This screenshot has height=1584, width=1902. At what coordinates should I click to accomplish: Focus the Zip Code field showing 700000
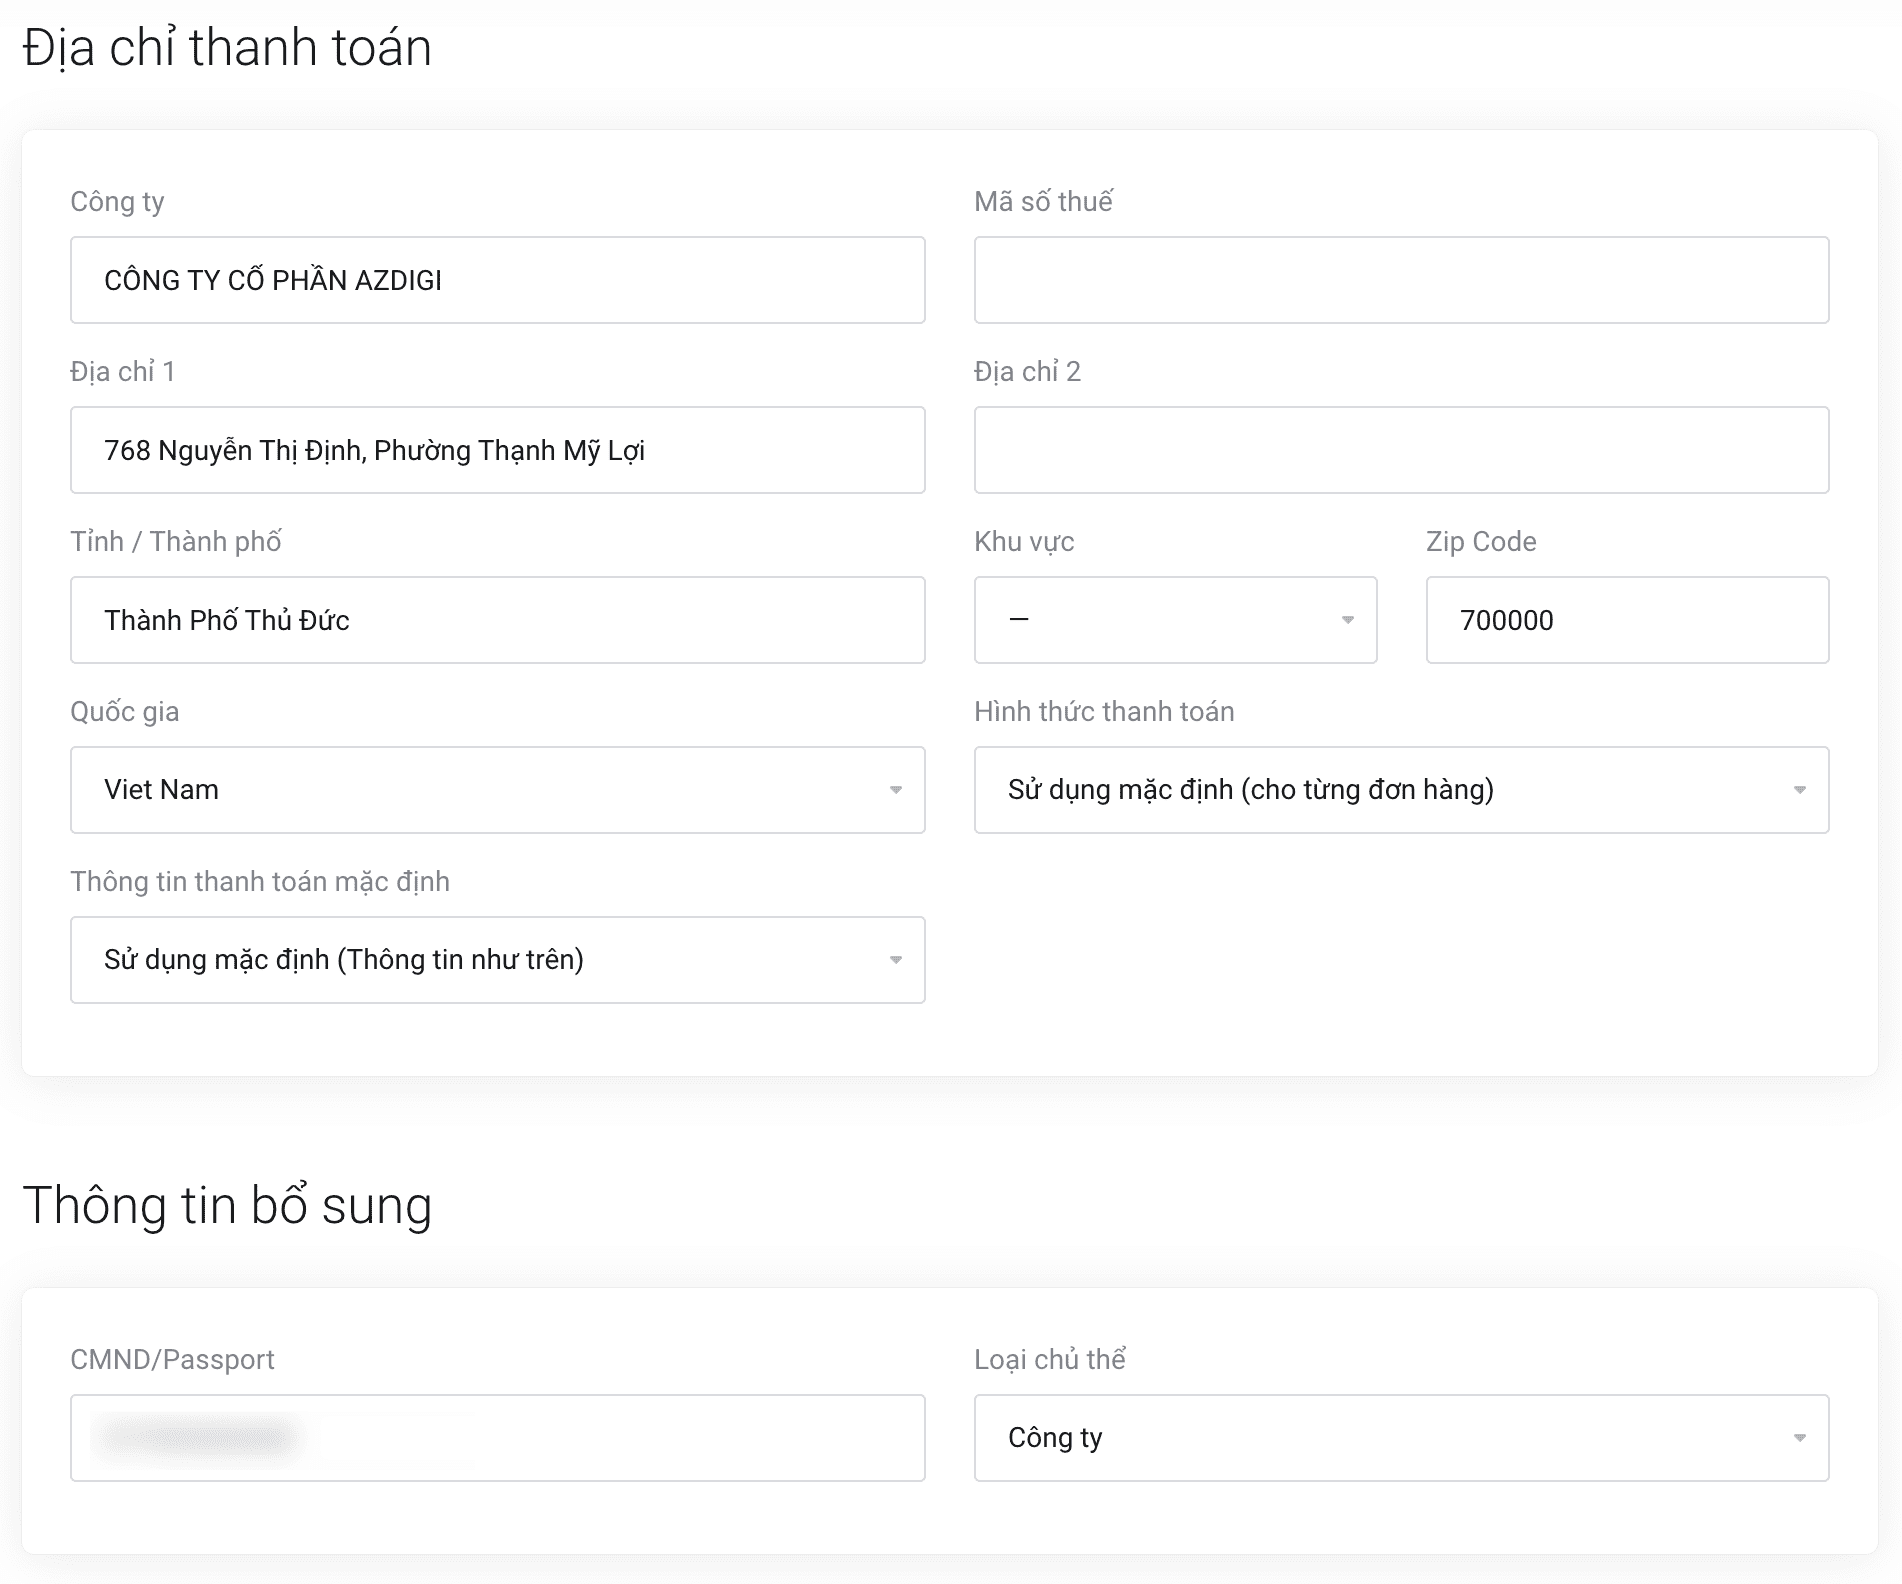(x=1627, y=620)
